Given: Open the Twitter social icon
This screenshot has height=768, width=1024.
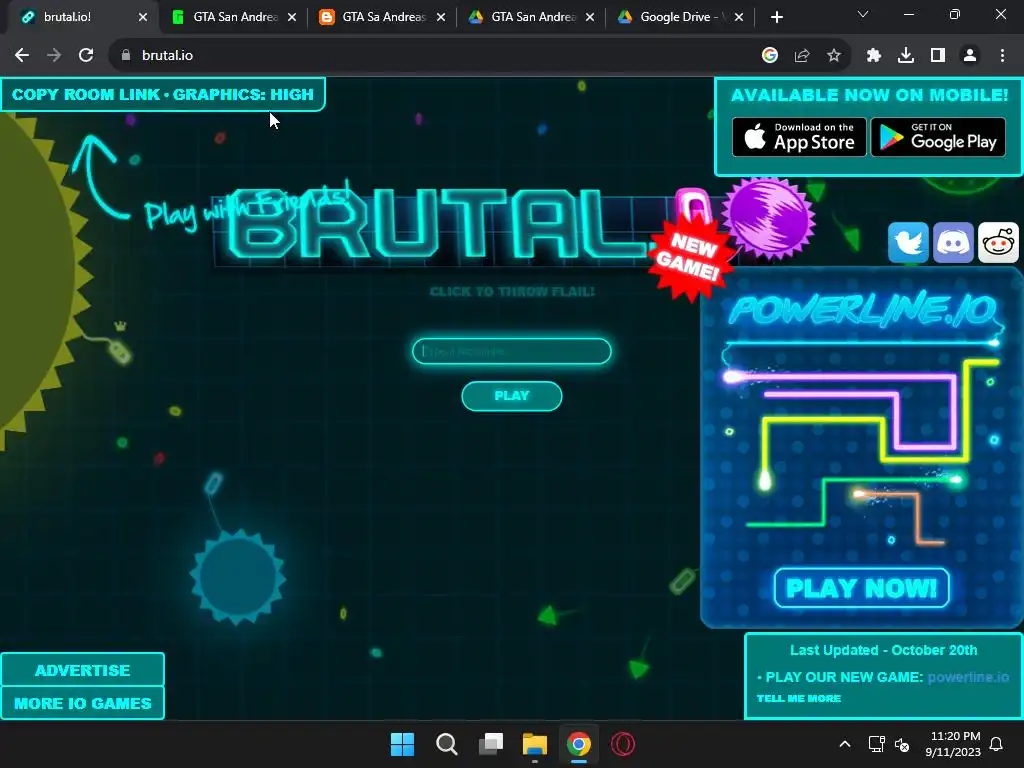Looking at the screenshot, I should tap(908, 242).
